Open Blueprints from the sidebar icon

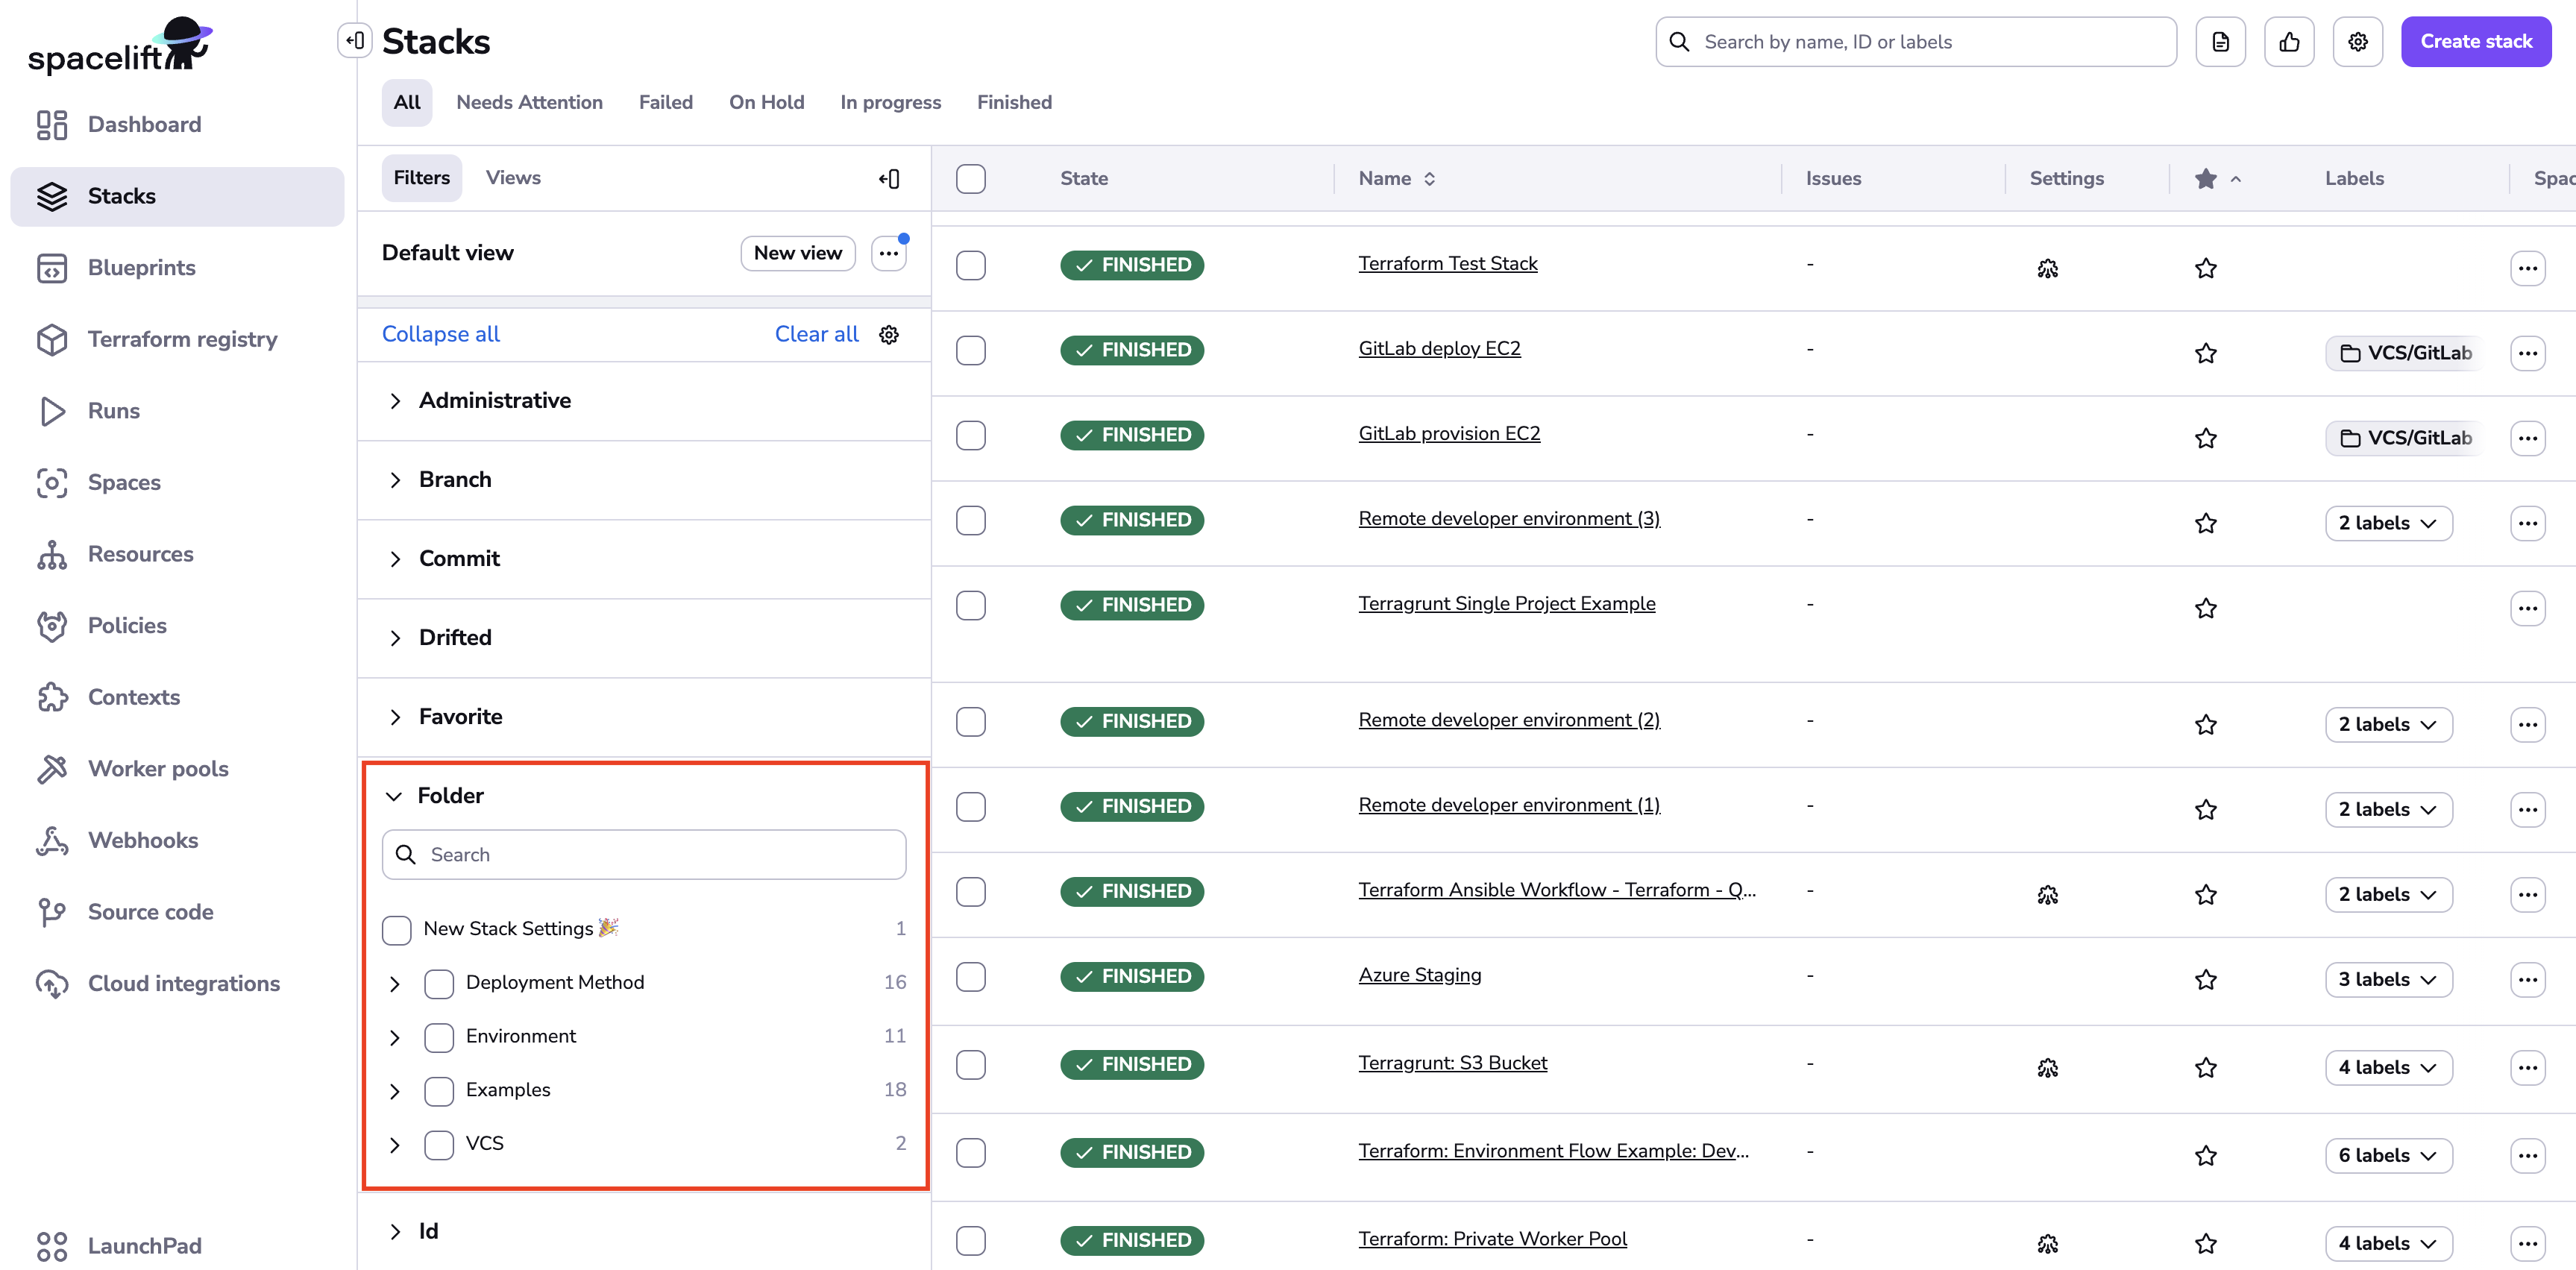(52, 268)
